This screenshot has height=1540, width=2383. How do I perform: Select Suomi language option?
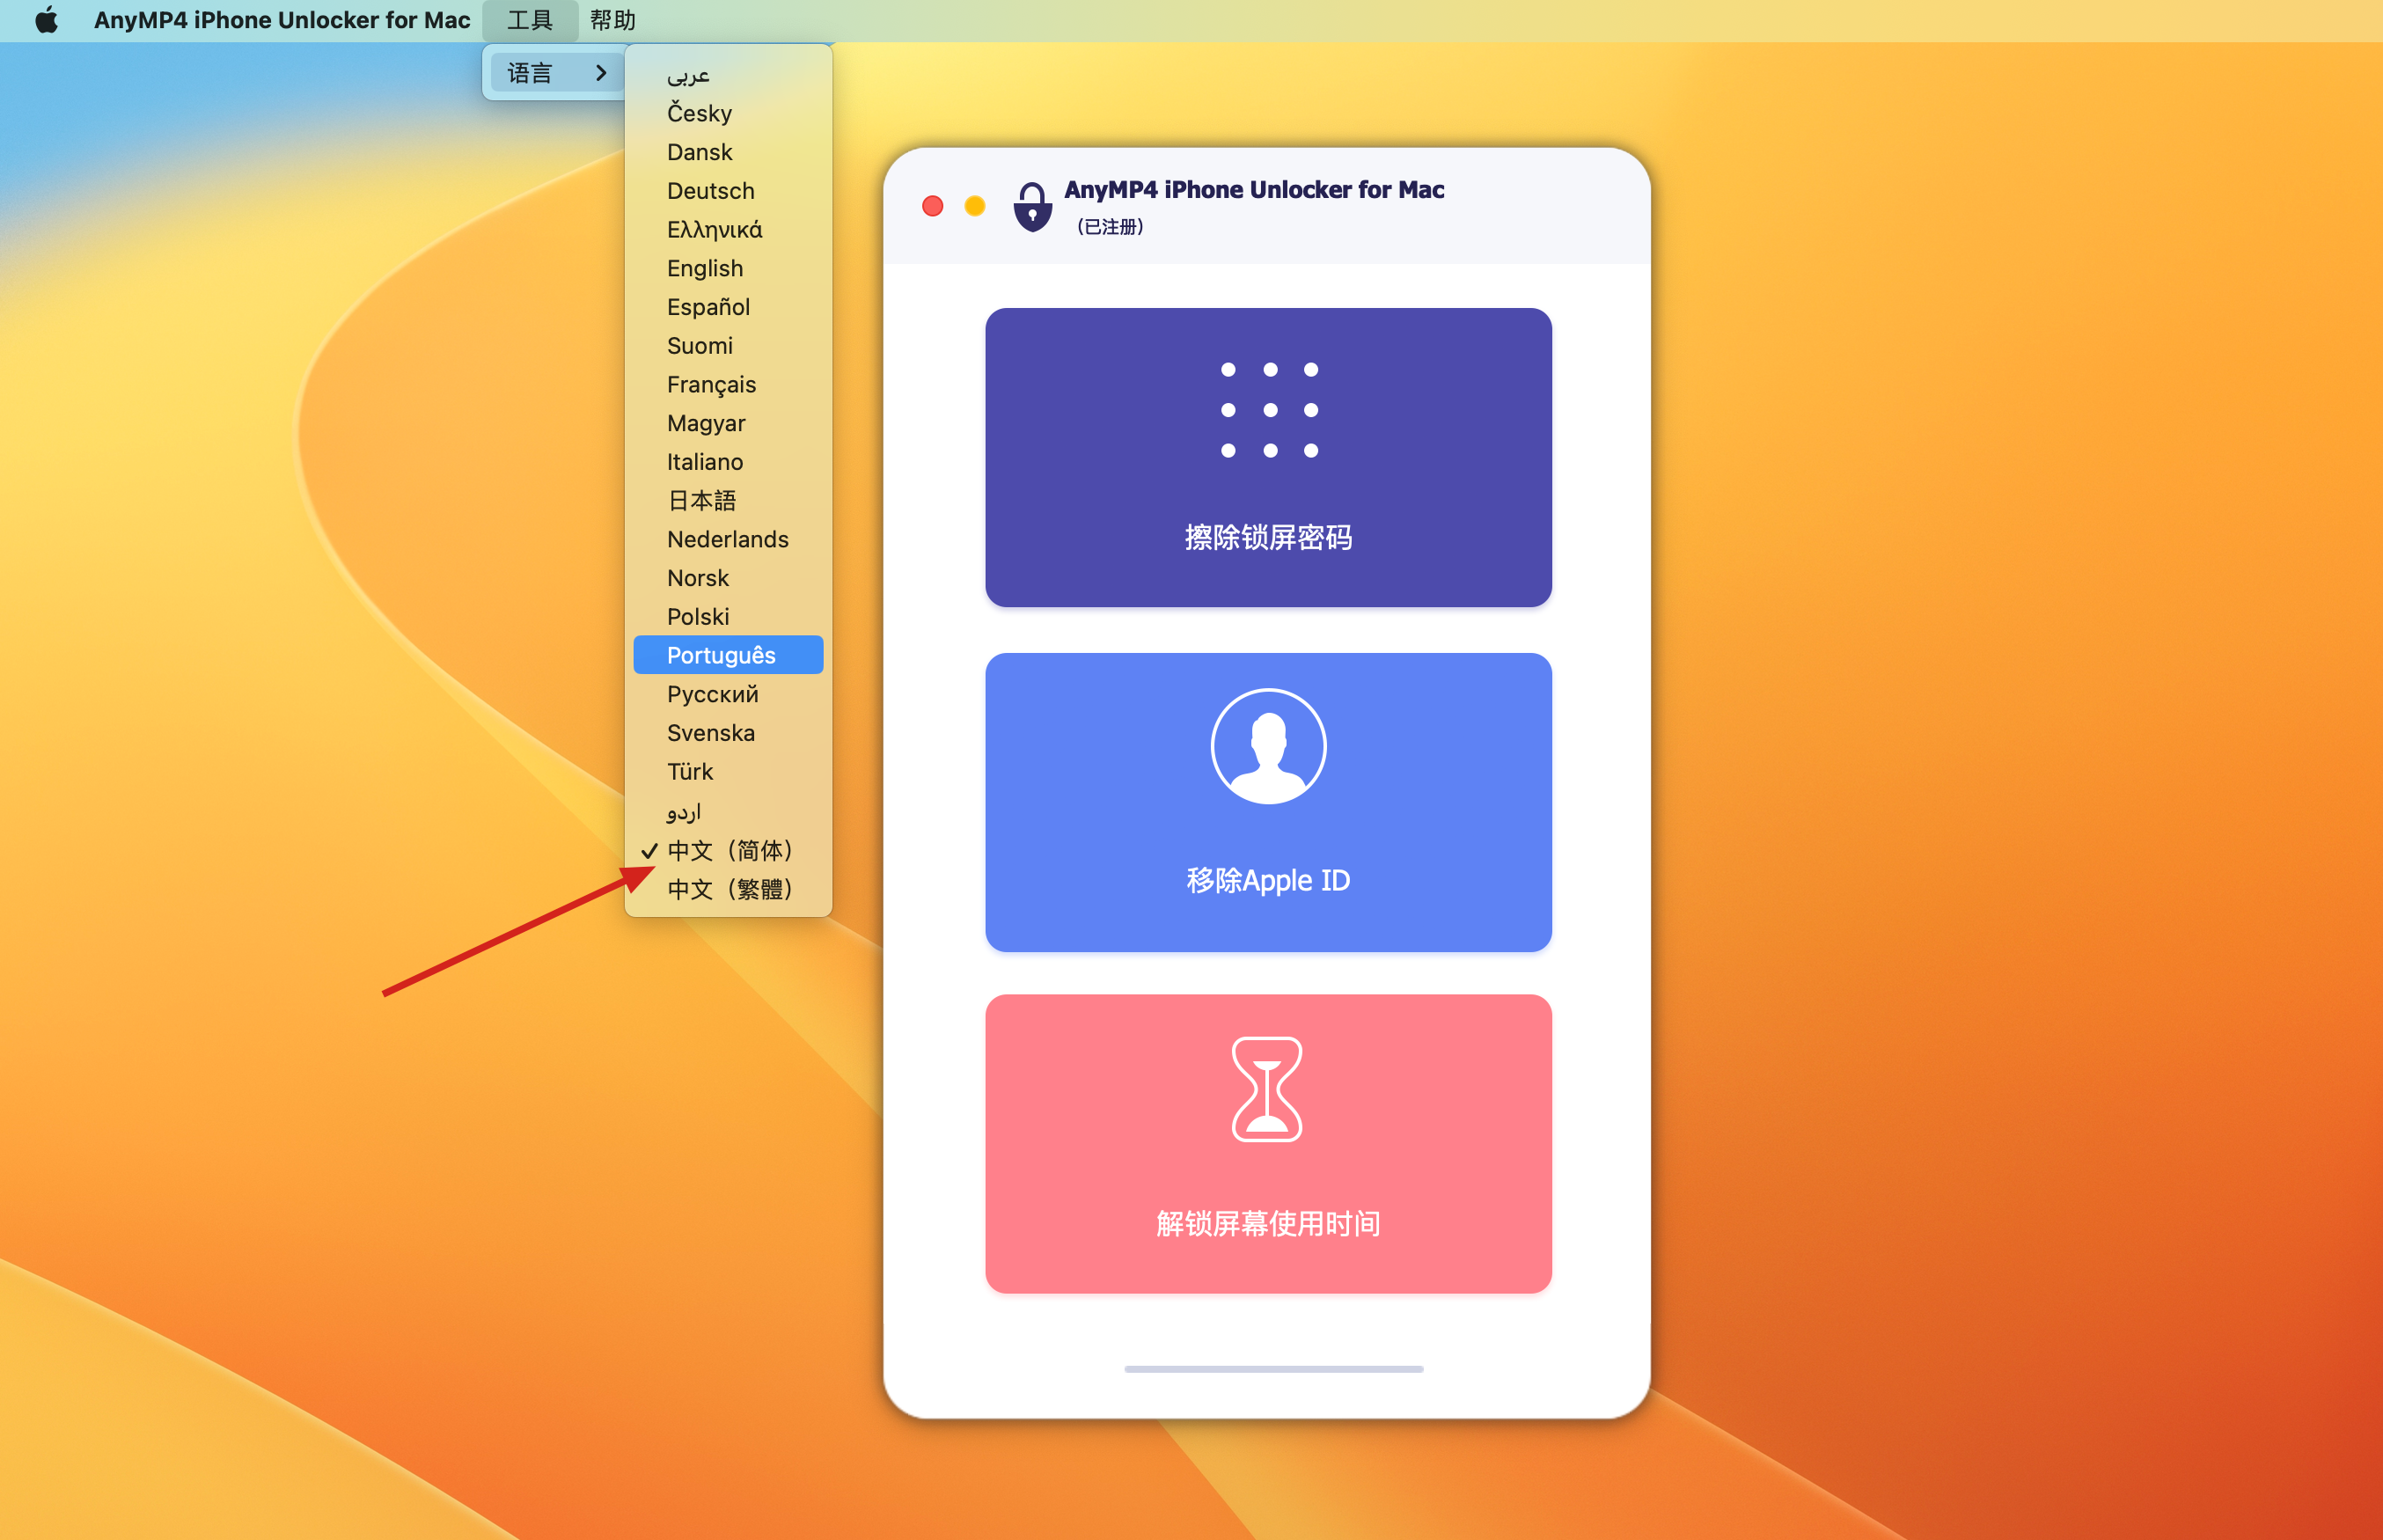[x=729, y=345]
